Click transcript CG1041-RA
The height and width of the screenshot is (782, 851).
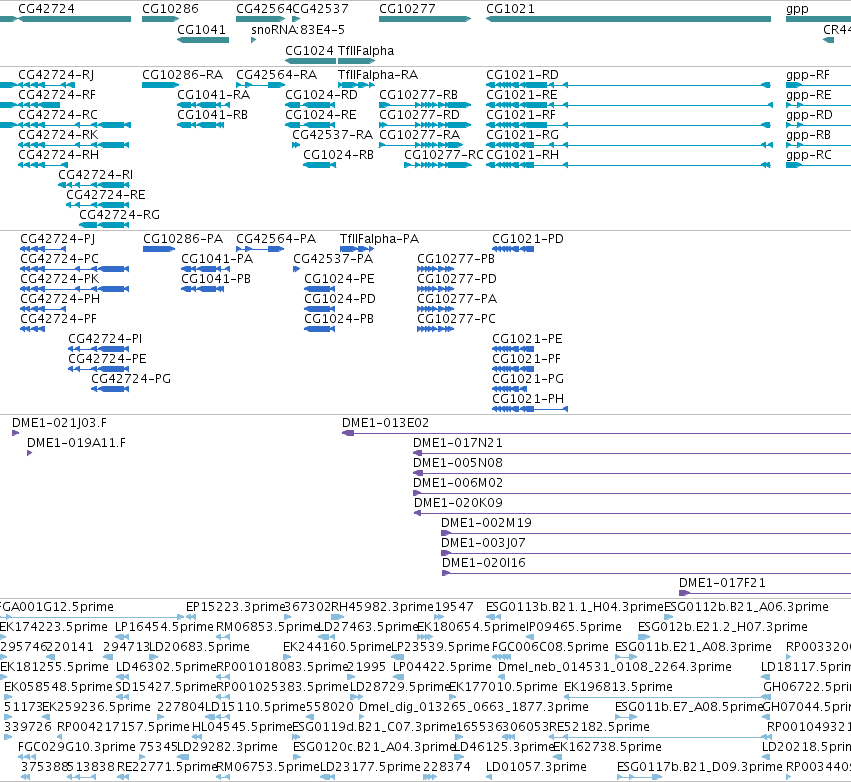214,95
